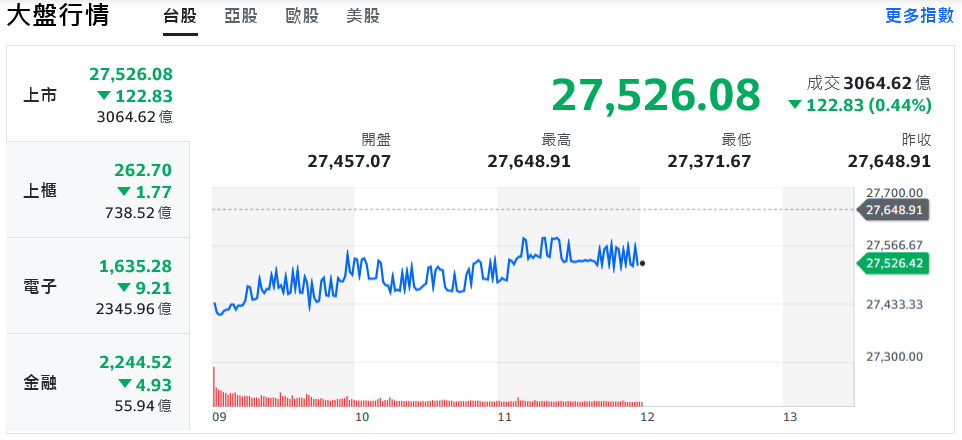Open the 更多指數 link
This screenshot has height=440, width=962.
tap(919, 17)
